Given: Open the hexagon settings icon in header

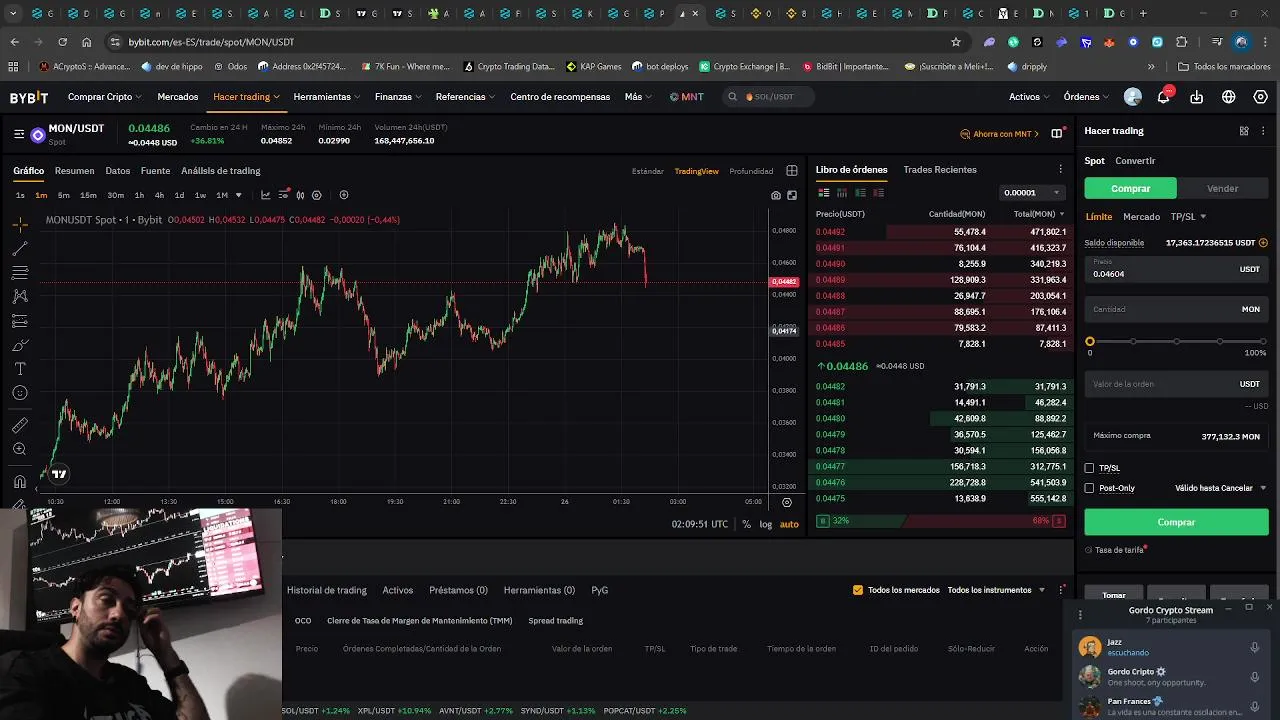Looking at the screenshot, I should 1261,97.
